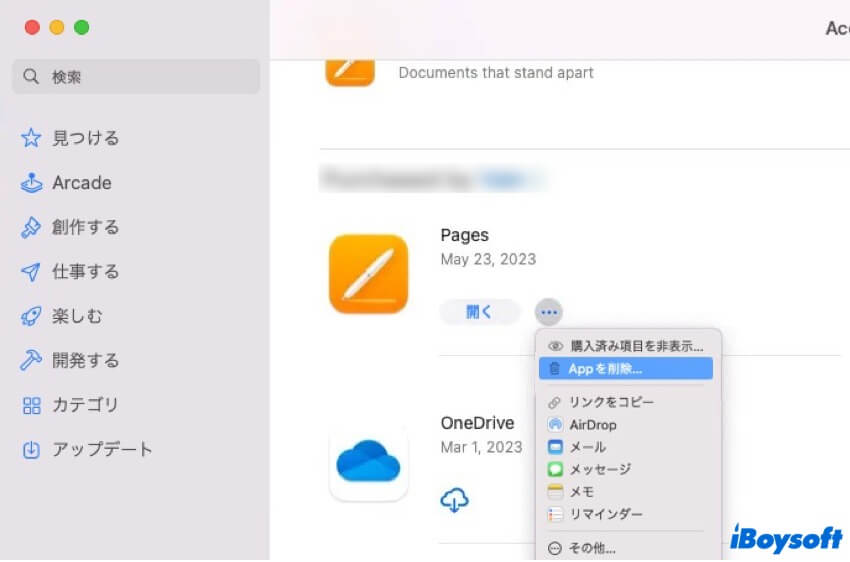Screen dimensions: 850x562
Task: Close the window with red button
Action: (x=32, y=27)
